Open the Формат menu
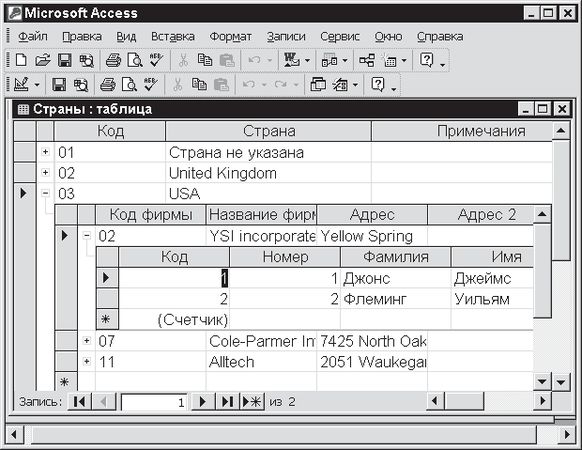 [x=230, y=36]
